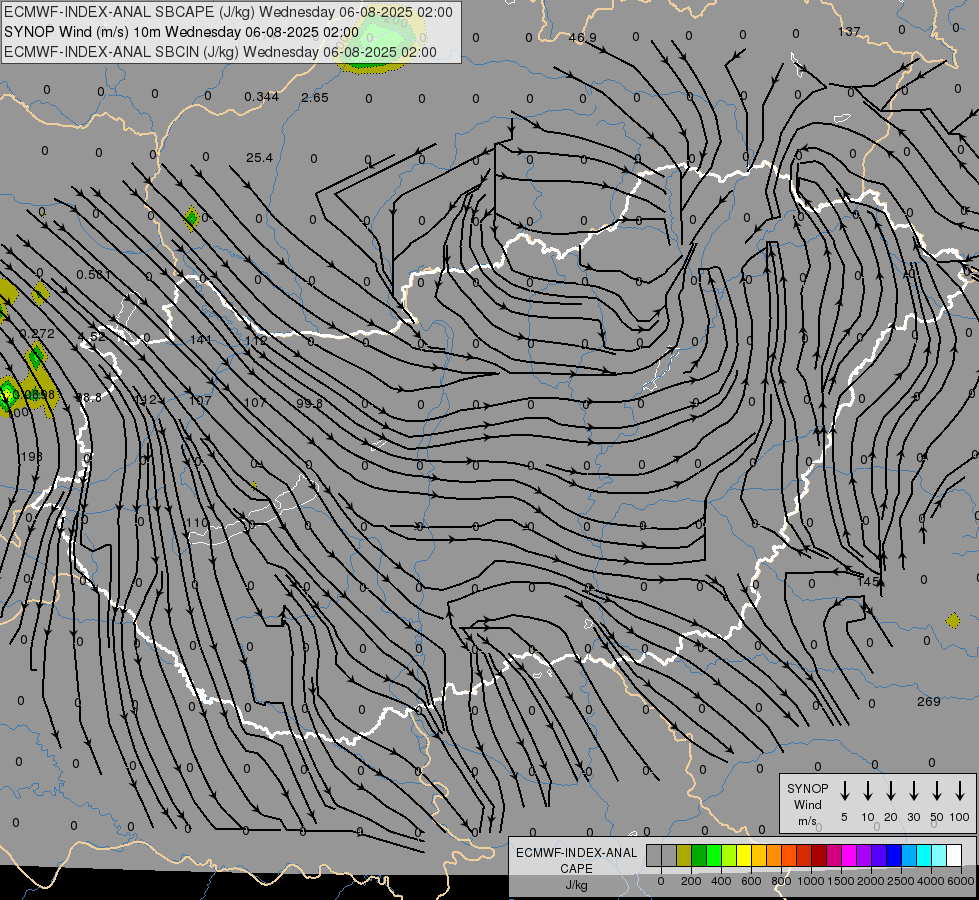Select the white swatch ending at 6000

[954, 856]
